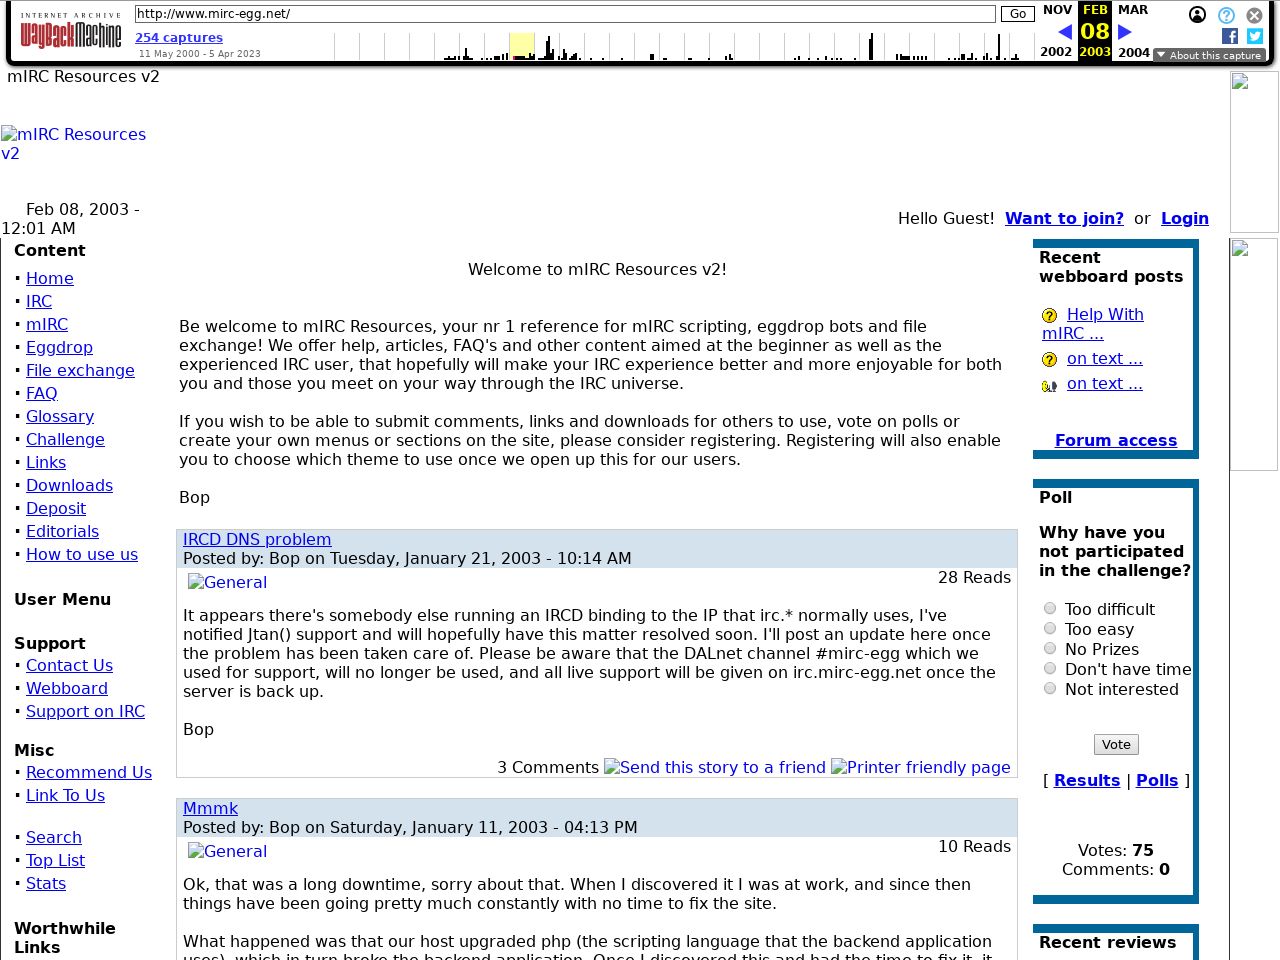This screenshot has height=960, width=1280.
Task: Share this capture on Twitter
Action: [1255, 36]
